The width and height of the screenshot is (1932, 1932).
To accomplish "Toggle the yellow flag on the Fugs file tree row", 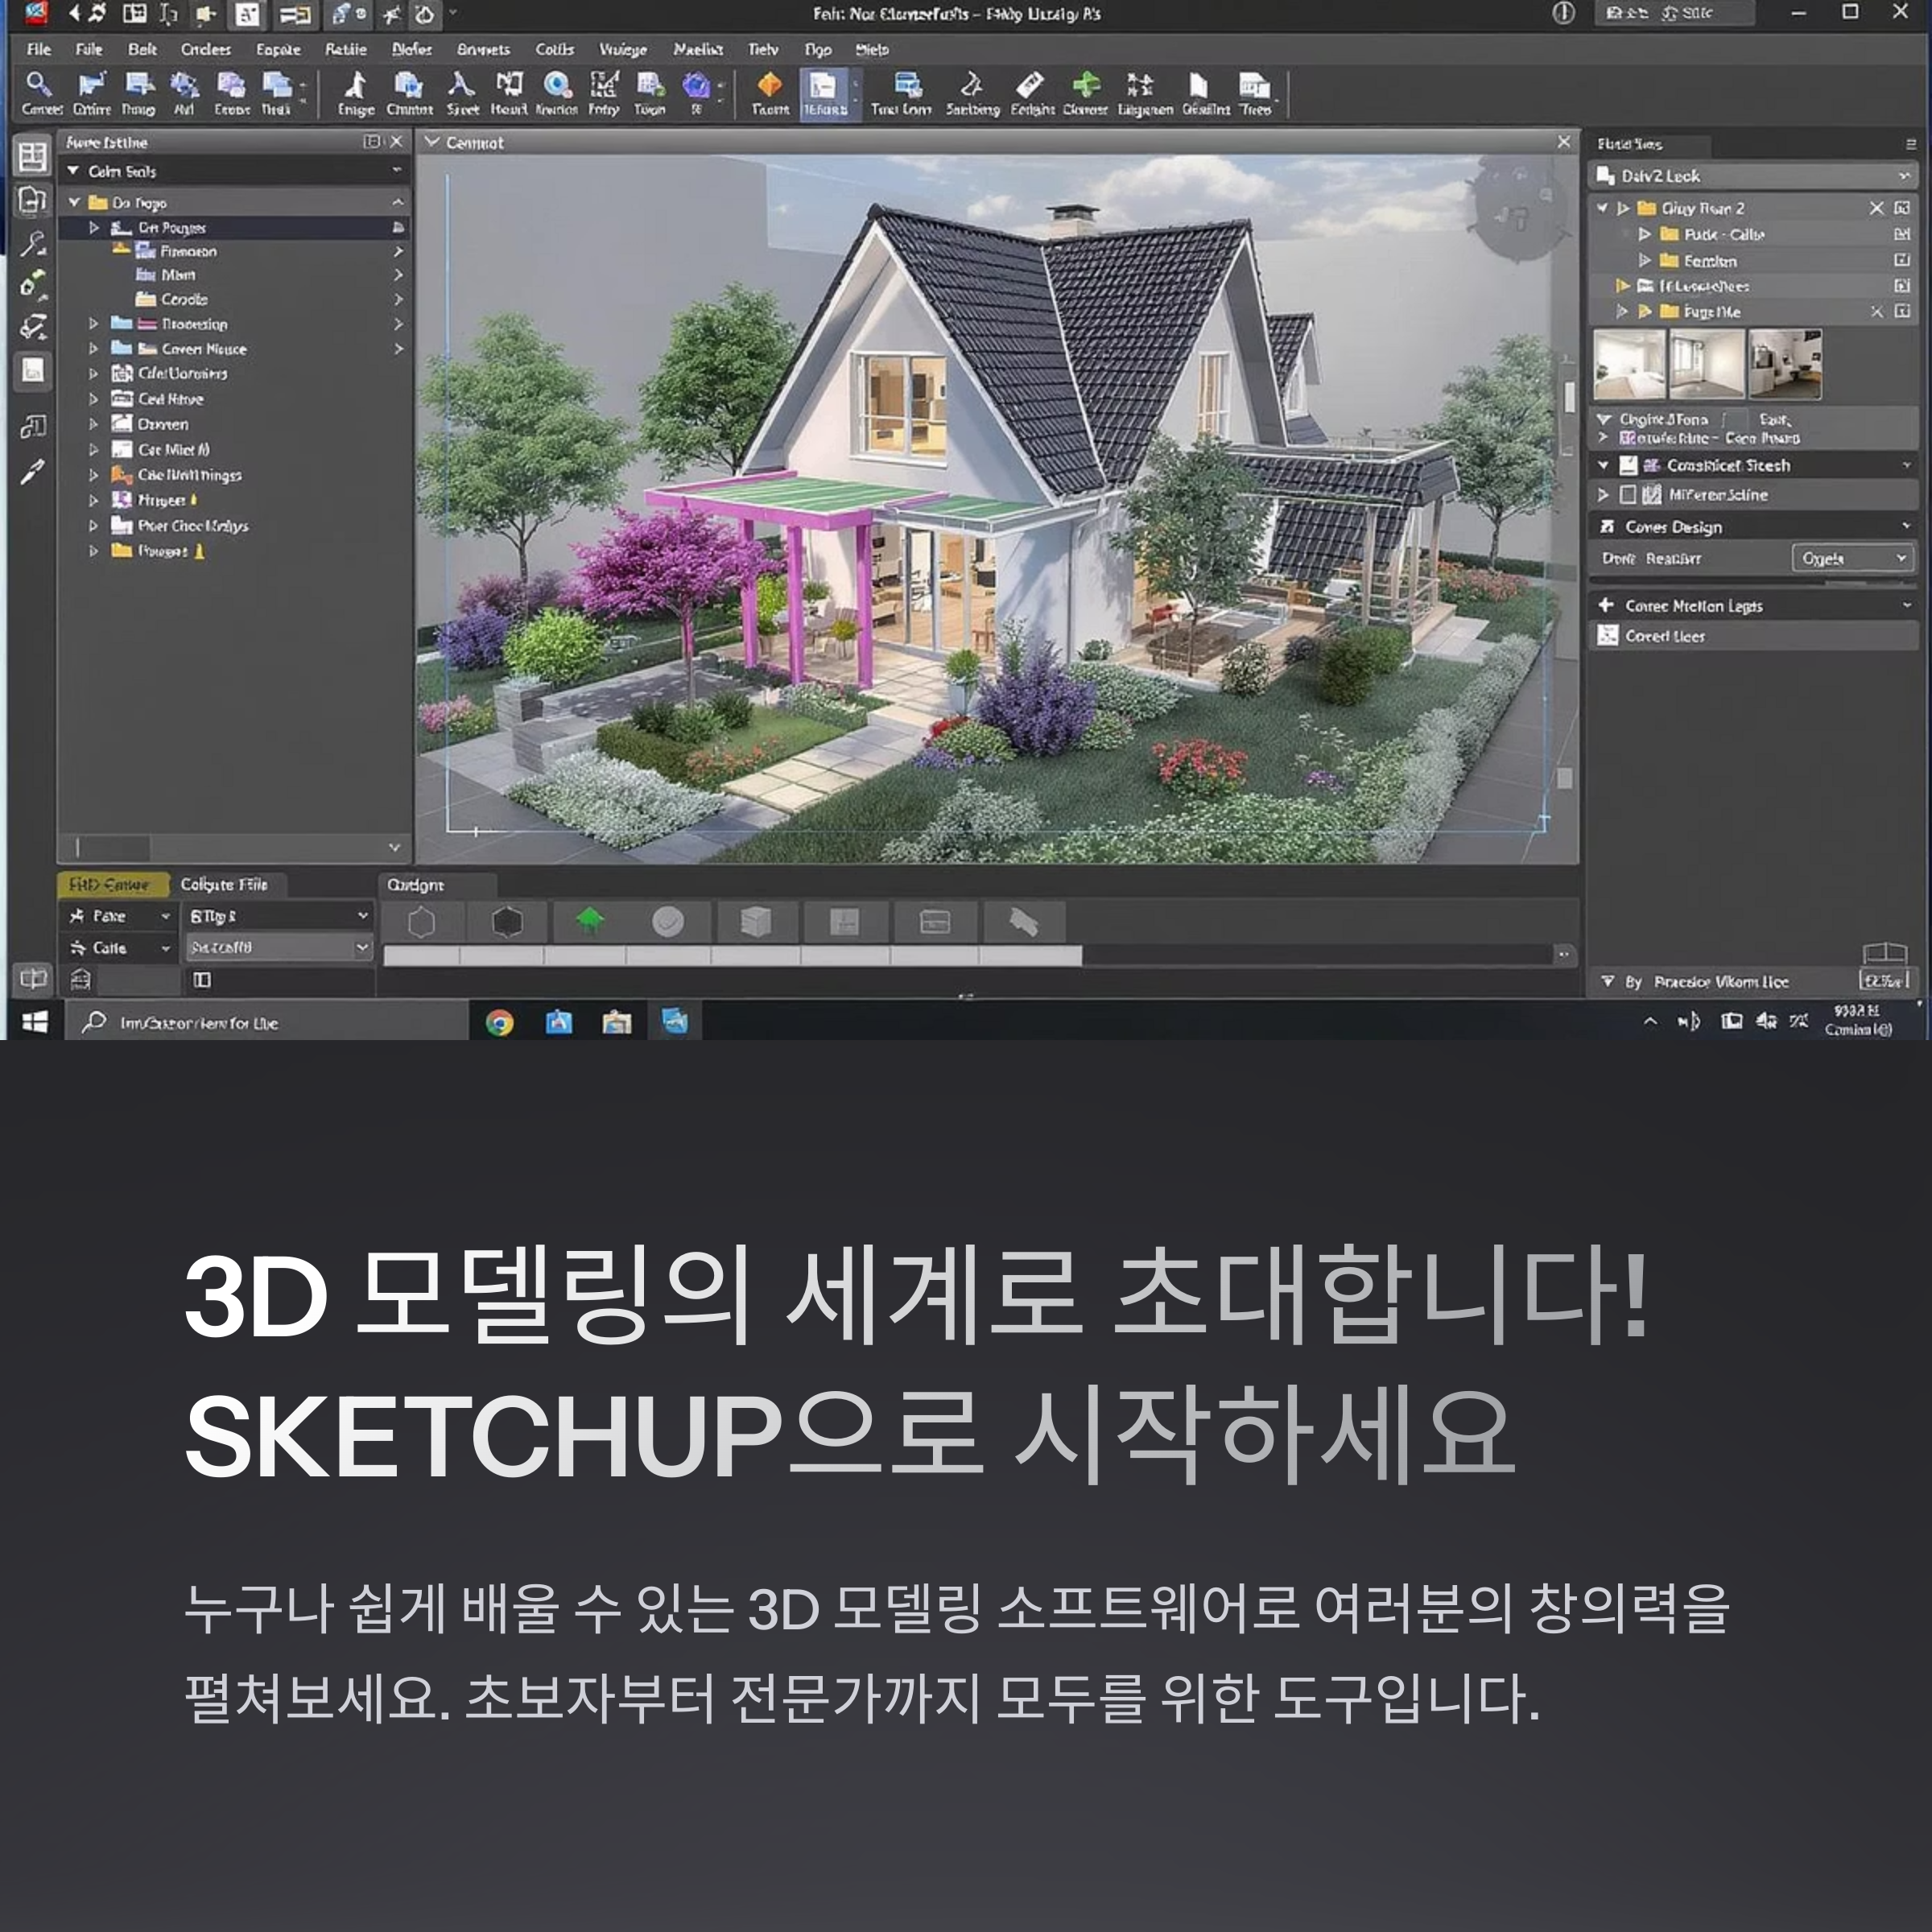I will 1645,312.
